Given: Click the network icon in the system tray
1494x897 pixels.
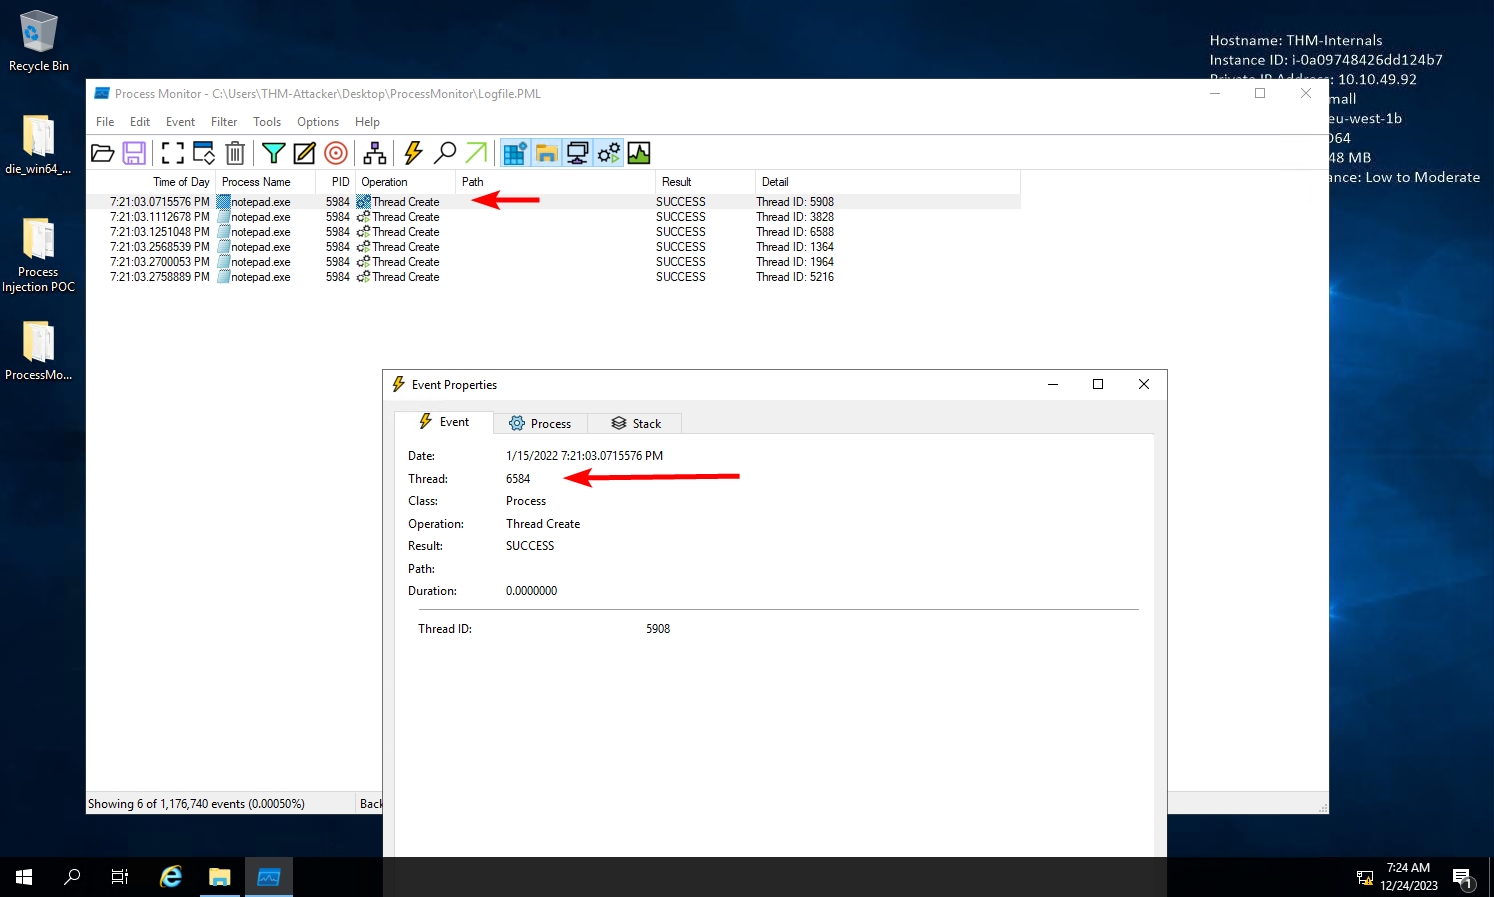Looking at the screenshot, I should [x=1365, y=878].
